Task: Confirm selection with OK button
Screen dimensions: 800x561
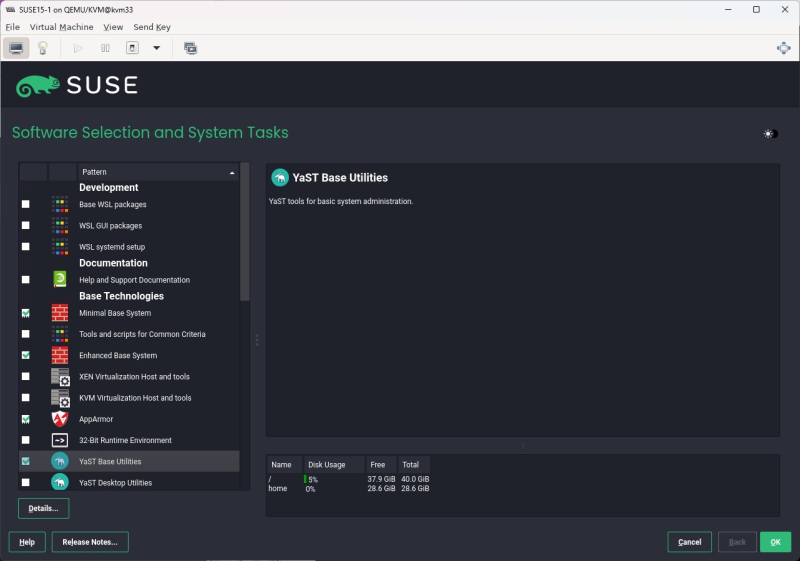Action: 775,542
